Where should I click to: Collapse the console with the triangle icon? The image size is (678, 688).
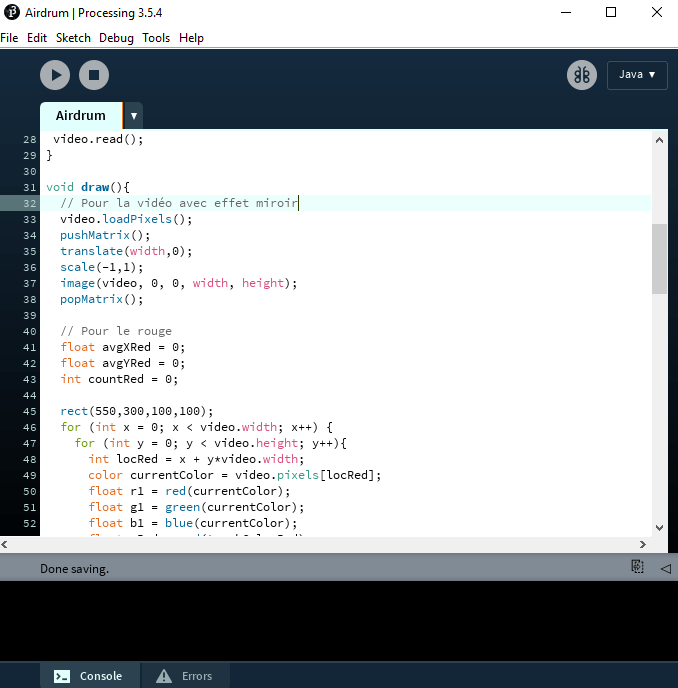(666, 569)
